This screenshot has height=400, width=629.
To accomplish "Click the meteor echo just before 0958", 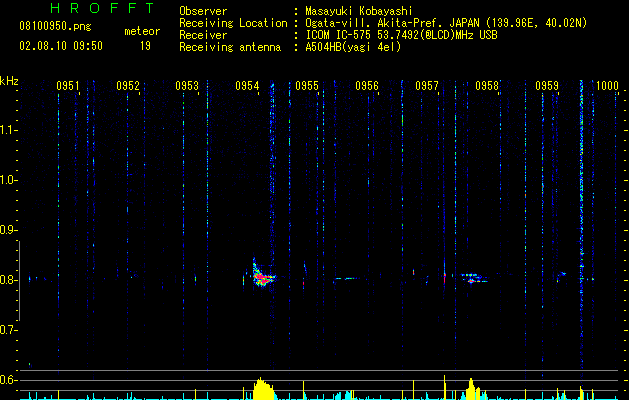I will (473, 278).
